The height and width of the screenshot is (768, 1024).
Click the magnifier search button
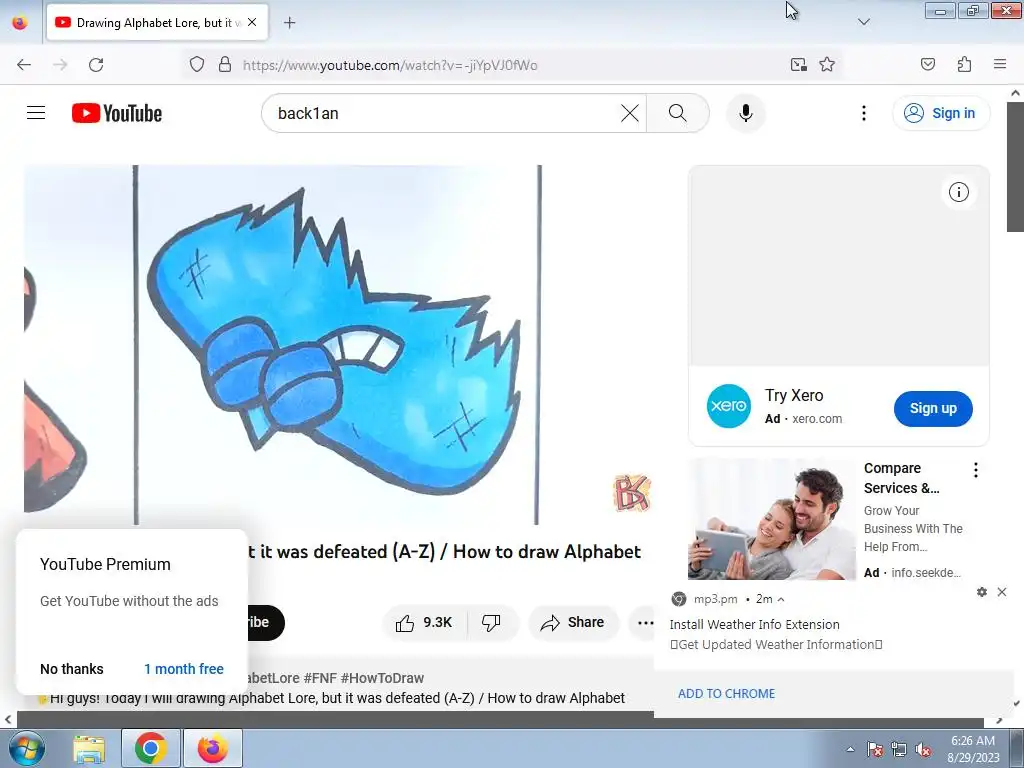point(677,113)
